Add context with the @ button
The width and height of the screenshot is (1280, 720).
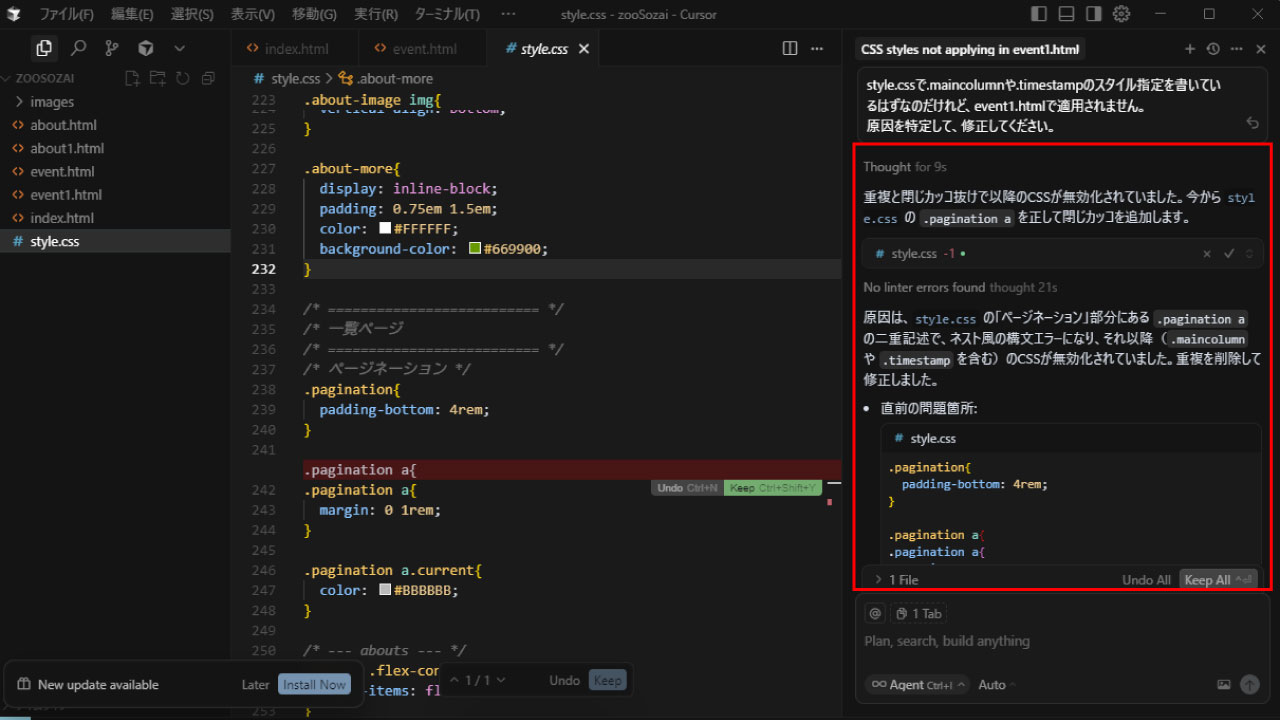875,613
